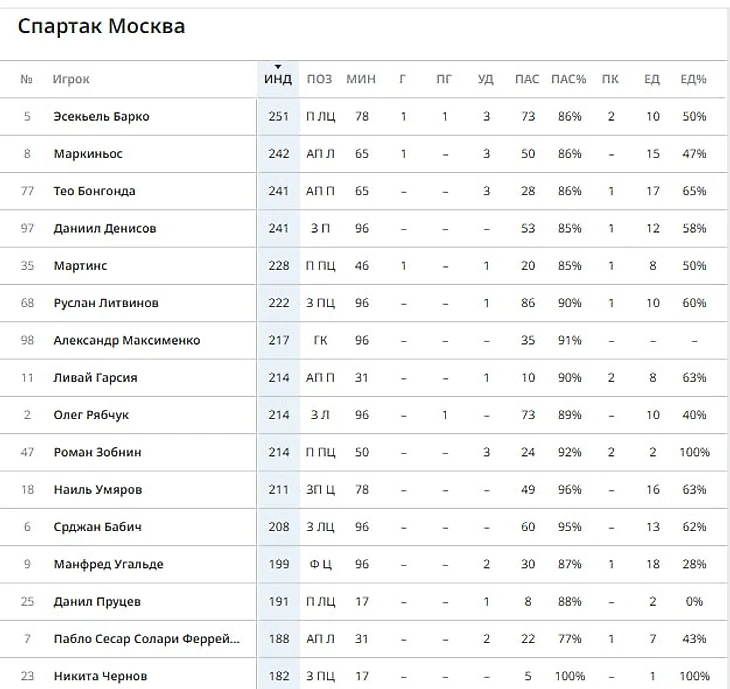The width and height of the screenshot is (730, 689).
Task: Click the Спартак Москва team title
Action: pos(101,26)
